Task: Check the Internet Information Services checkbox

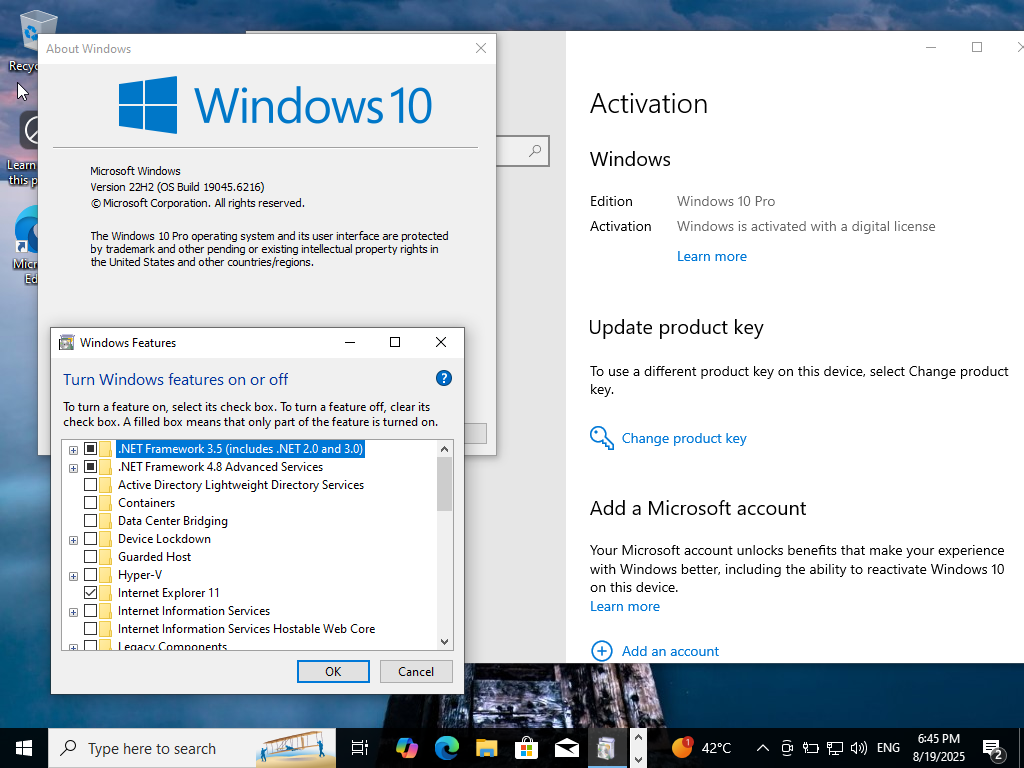Action: click(x=90, y=611)
